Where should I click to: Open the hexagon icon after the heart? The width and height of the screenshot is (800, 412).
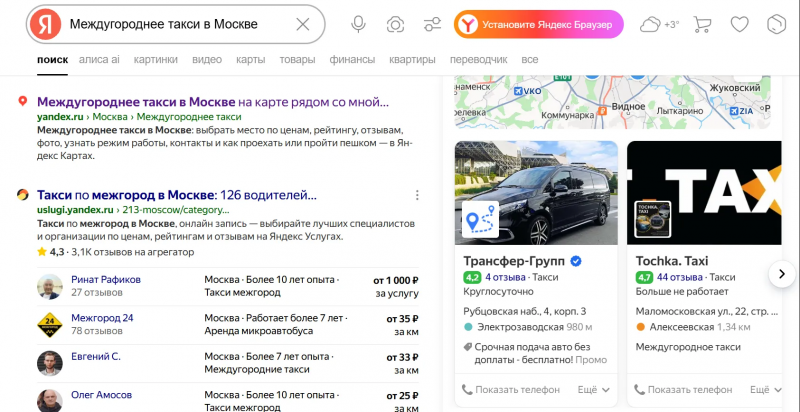pos(777,24)
